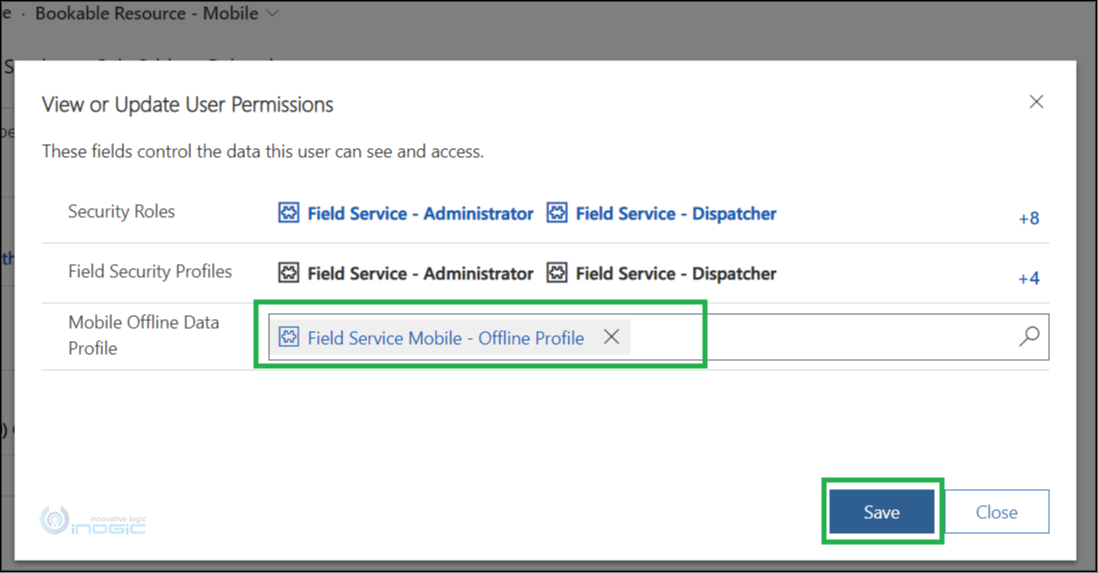Click the Offline Profile entity icon
The width and height of the screenshot is (1098, 573).
(289, 337)
